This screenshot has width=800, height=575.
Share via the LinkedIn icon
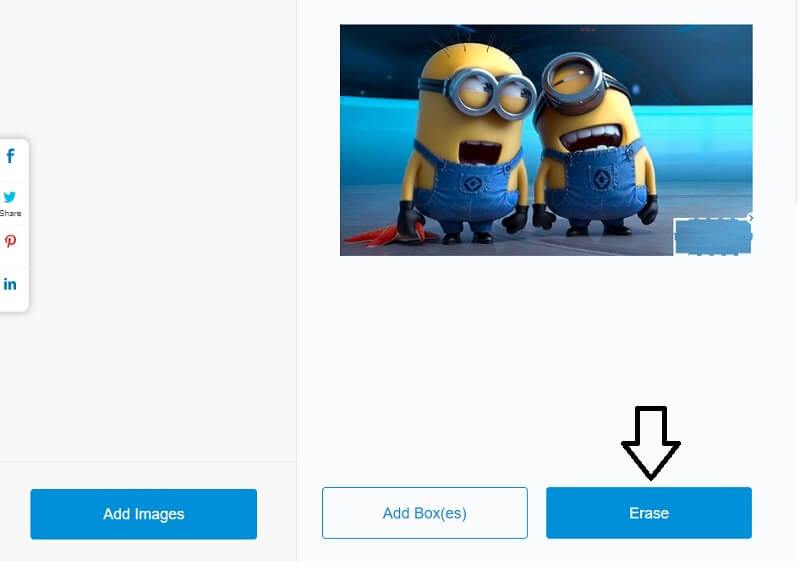click(x=10, y=284)
